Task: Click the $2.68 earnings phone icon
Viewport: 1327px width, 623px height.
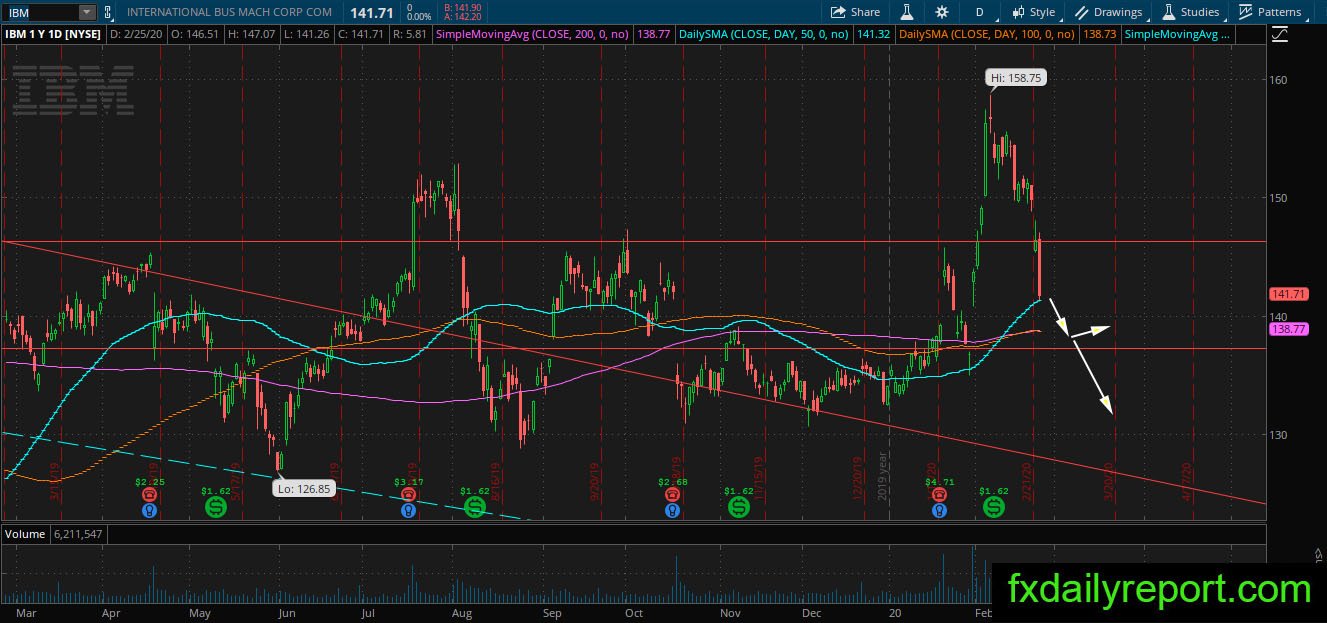Action: point(672,494)
